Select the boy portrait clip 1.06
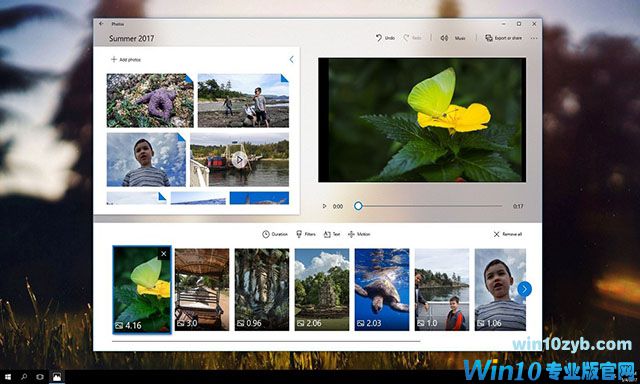 (500, 289)
